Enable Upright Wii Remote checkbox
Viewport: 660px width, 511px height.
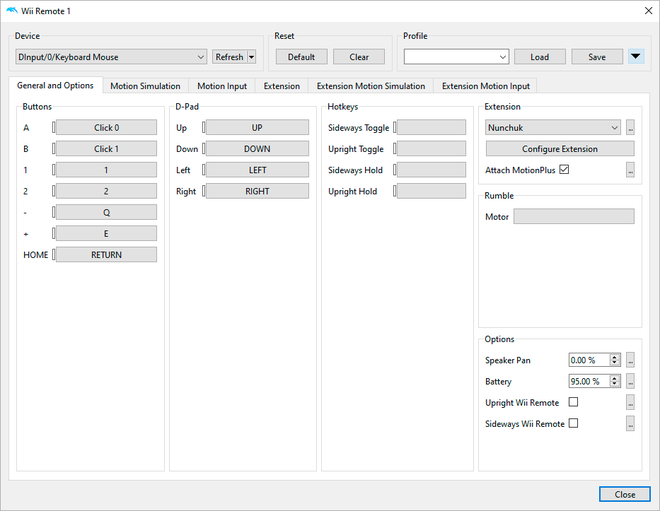coord(573,402)
